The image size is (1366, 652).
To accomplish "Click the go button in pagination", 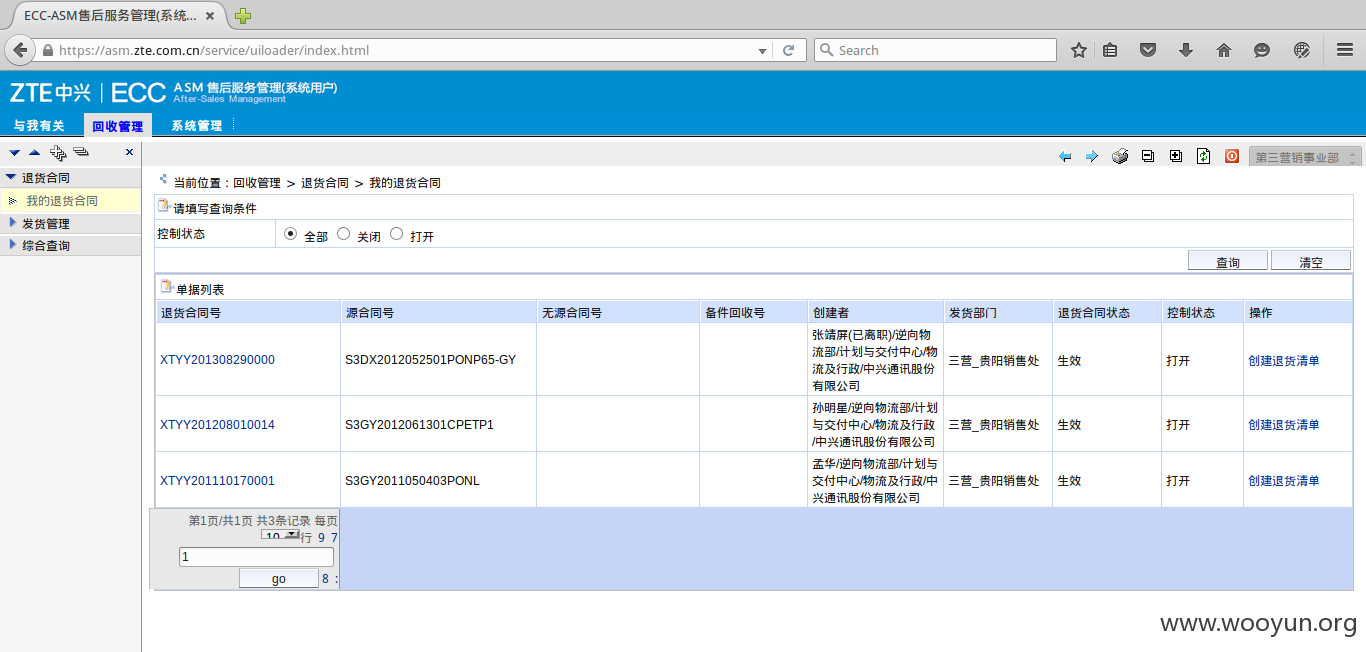I will (x=279, y=578).
